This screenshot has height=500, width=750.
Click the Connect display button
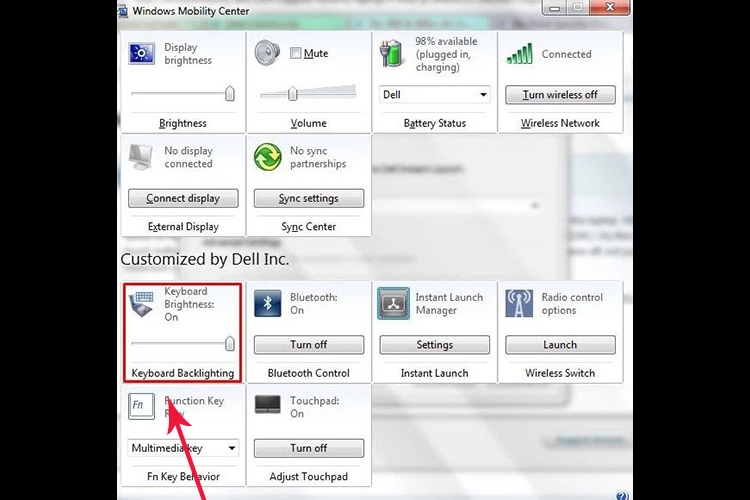pyautogui.click(x=183, y=198)
